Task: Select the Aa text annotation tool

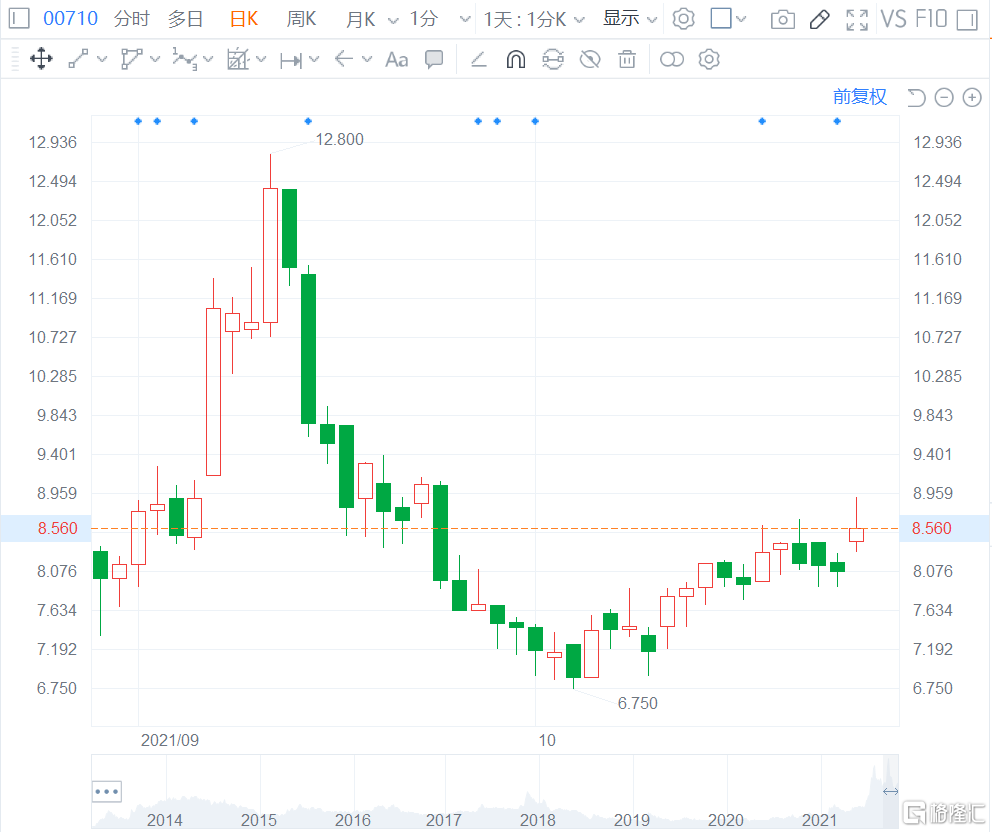Action: pyautogui.click(x=397, y=60)
